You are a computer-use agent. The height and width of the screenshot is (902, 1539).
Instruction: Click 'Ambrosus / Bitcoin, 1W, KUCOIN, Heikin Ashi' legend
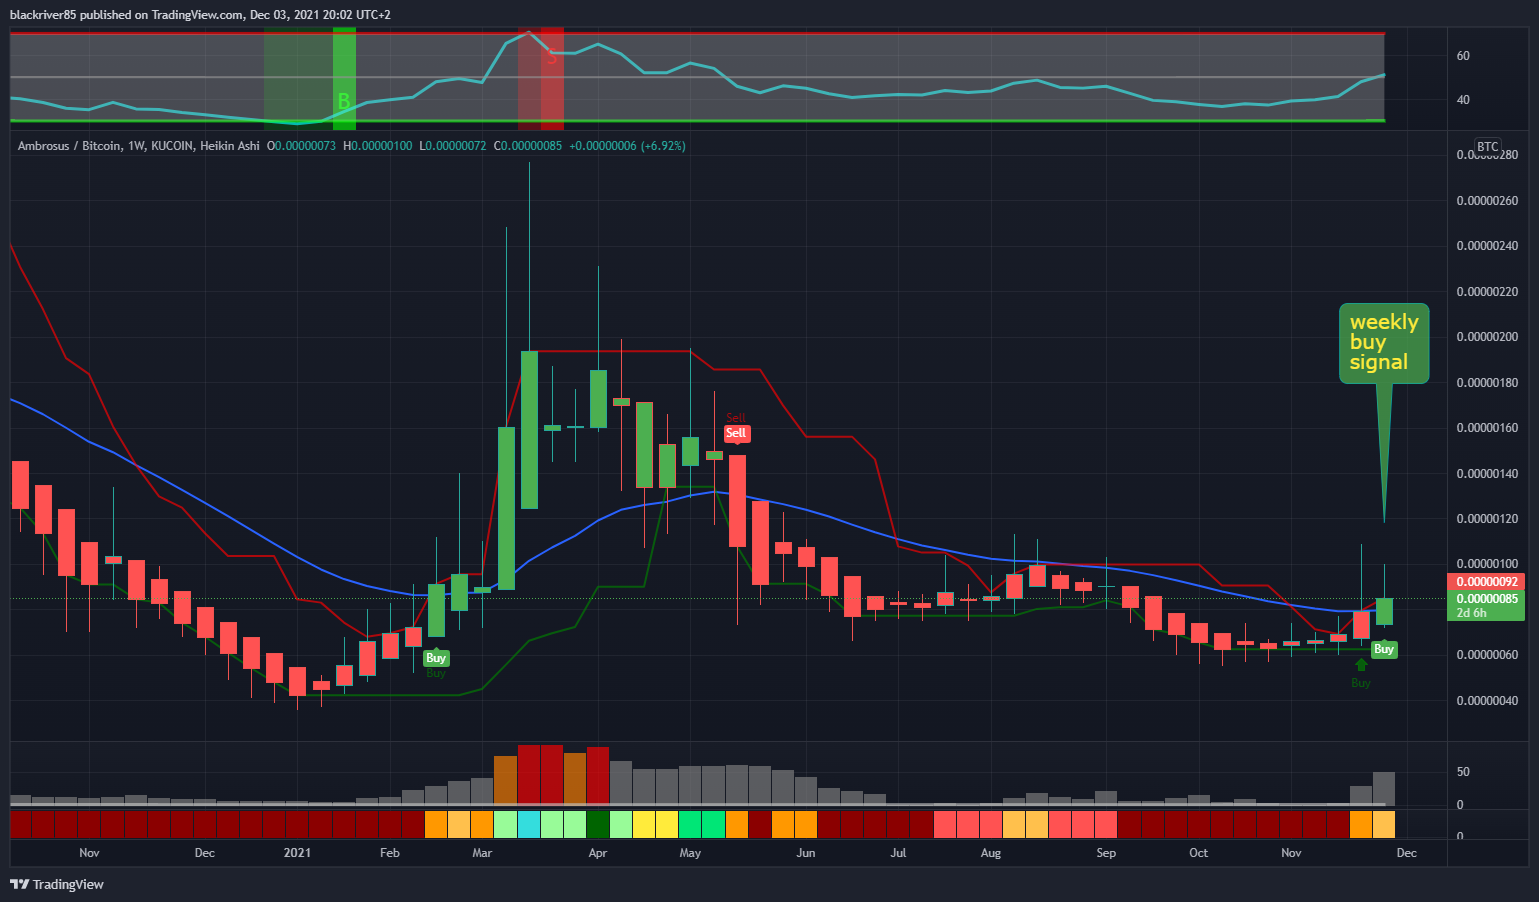coord(139,146)
